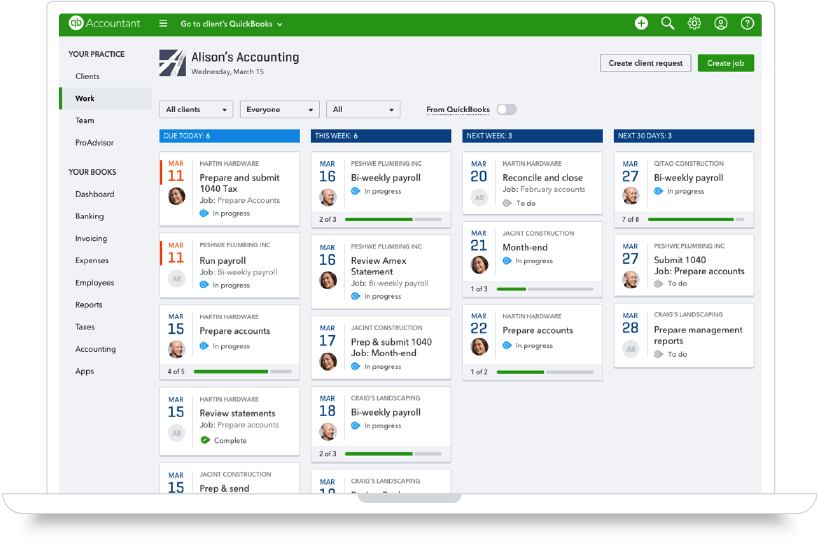Click the AB avatar on Run payroll card
The width and height of the screenshot is (819, 553).
(177, 279)
